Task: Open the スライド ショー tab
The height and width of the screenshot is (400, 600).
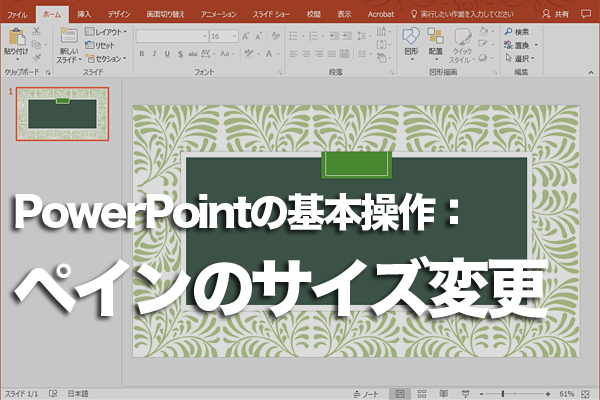Action: 271,15
